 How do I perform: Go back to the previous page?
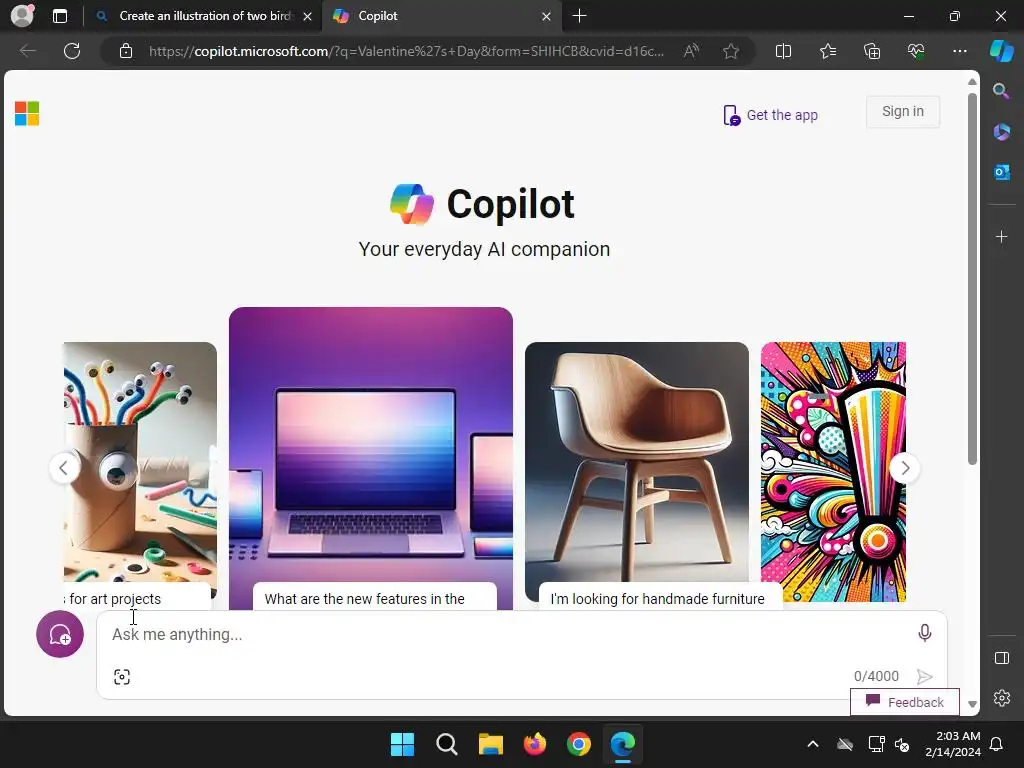click(27, 51)
